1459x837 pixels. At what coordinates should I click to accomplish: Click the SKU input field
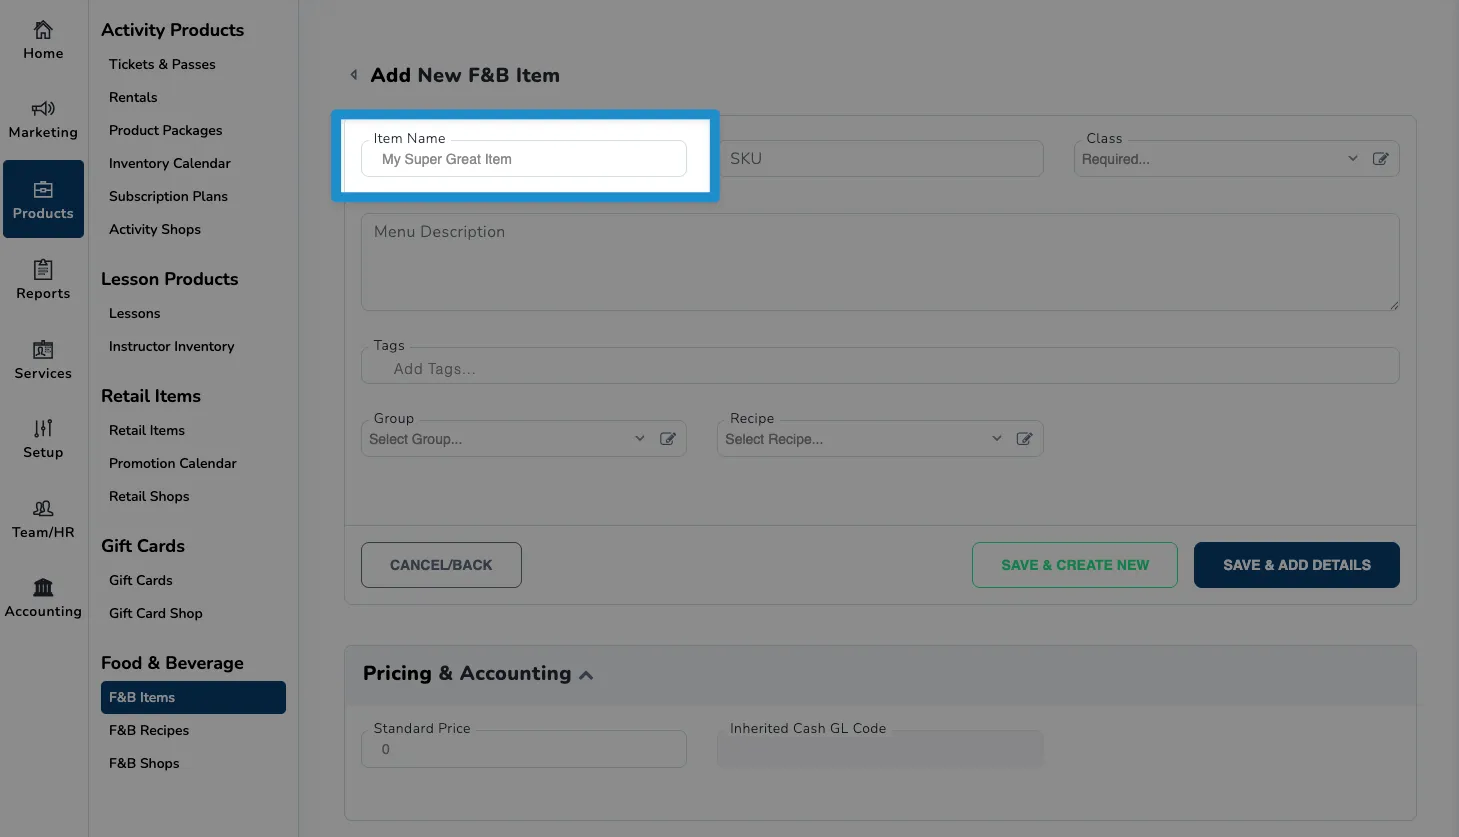tap(880, 159)
